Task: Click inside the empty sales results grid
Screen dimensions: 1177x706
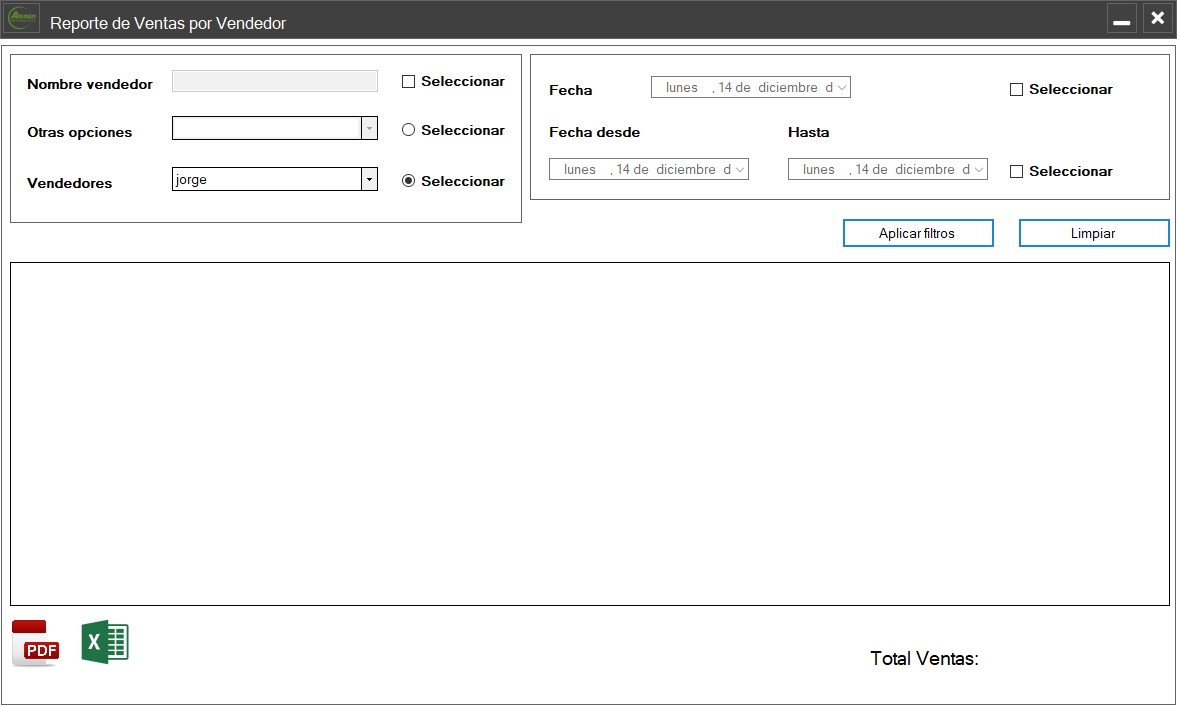Action: 589,433
